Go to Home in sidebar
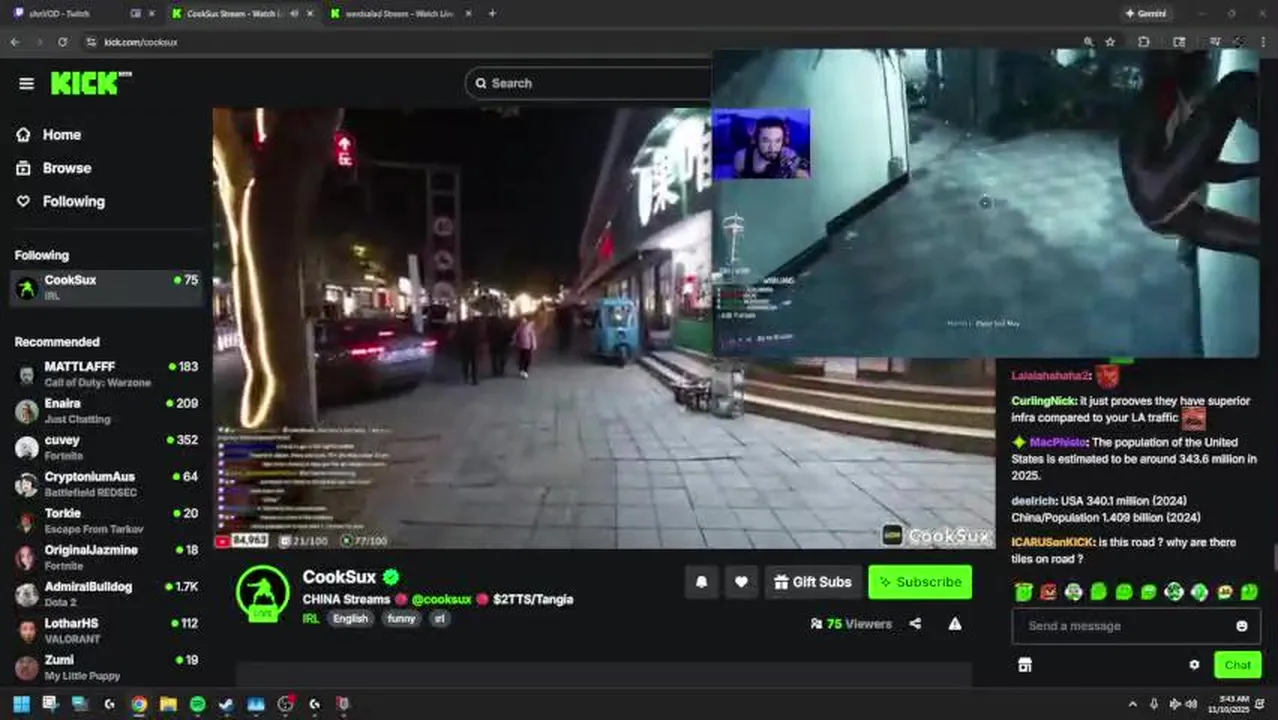 [x=61, y=135]
